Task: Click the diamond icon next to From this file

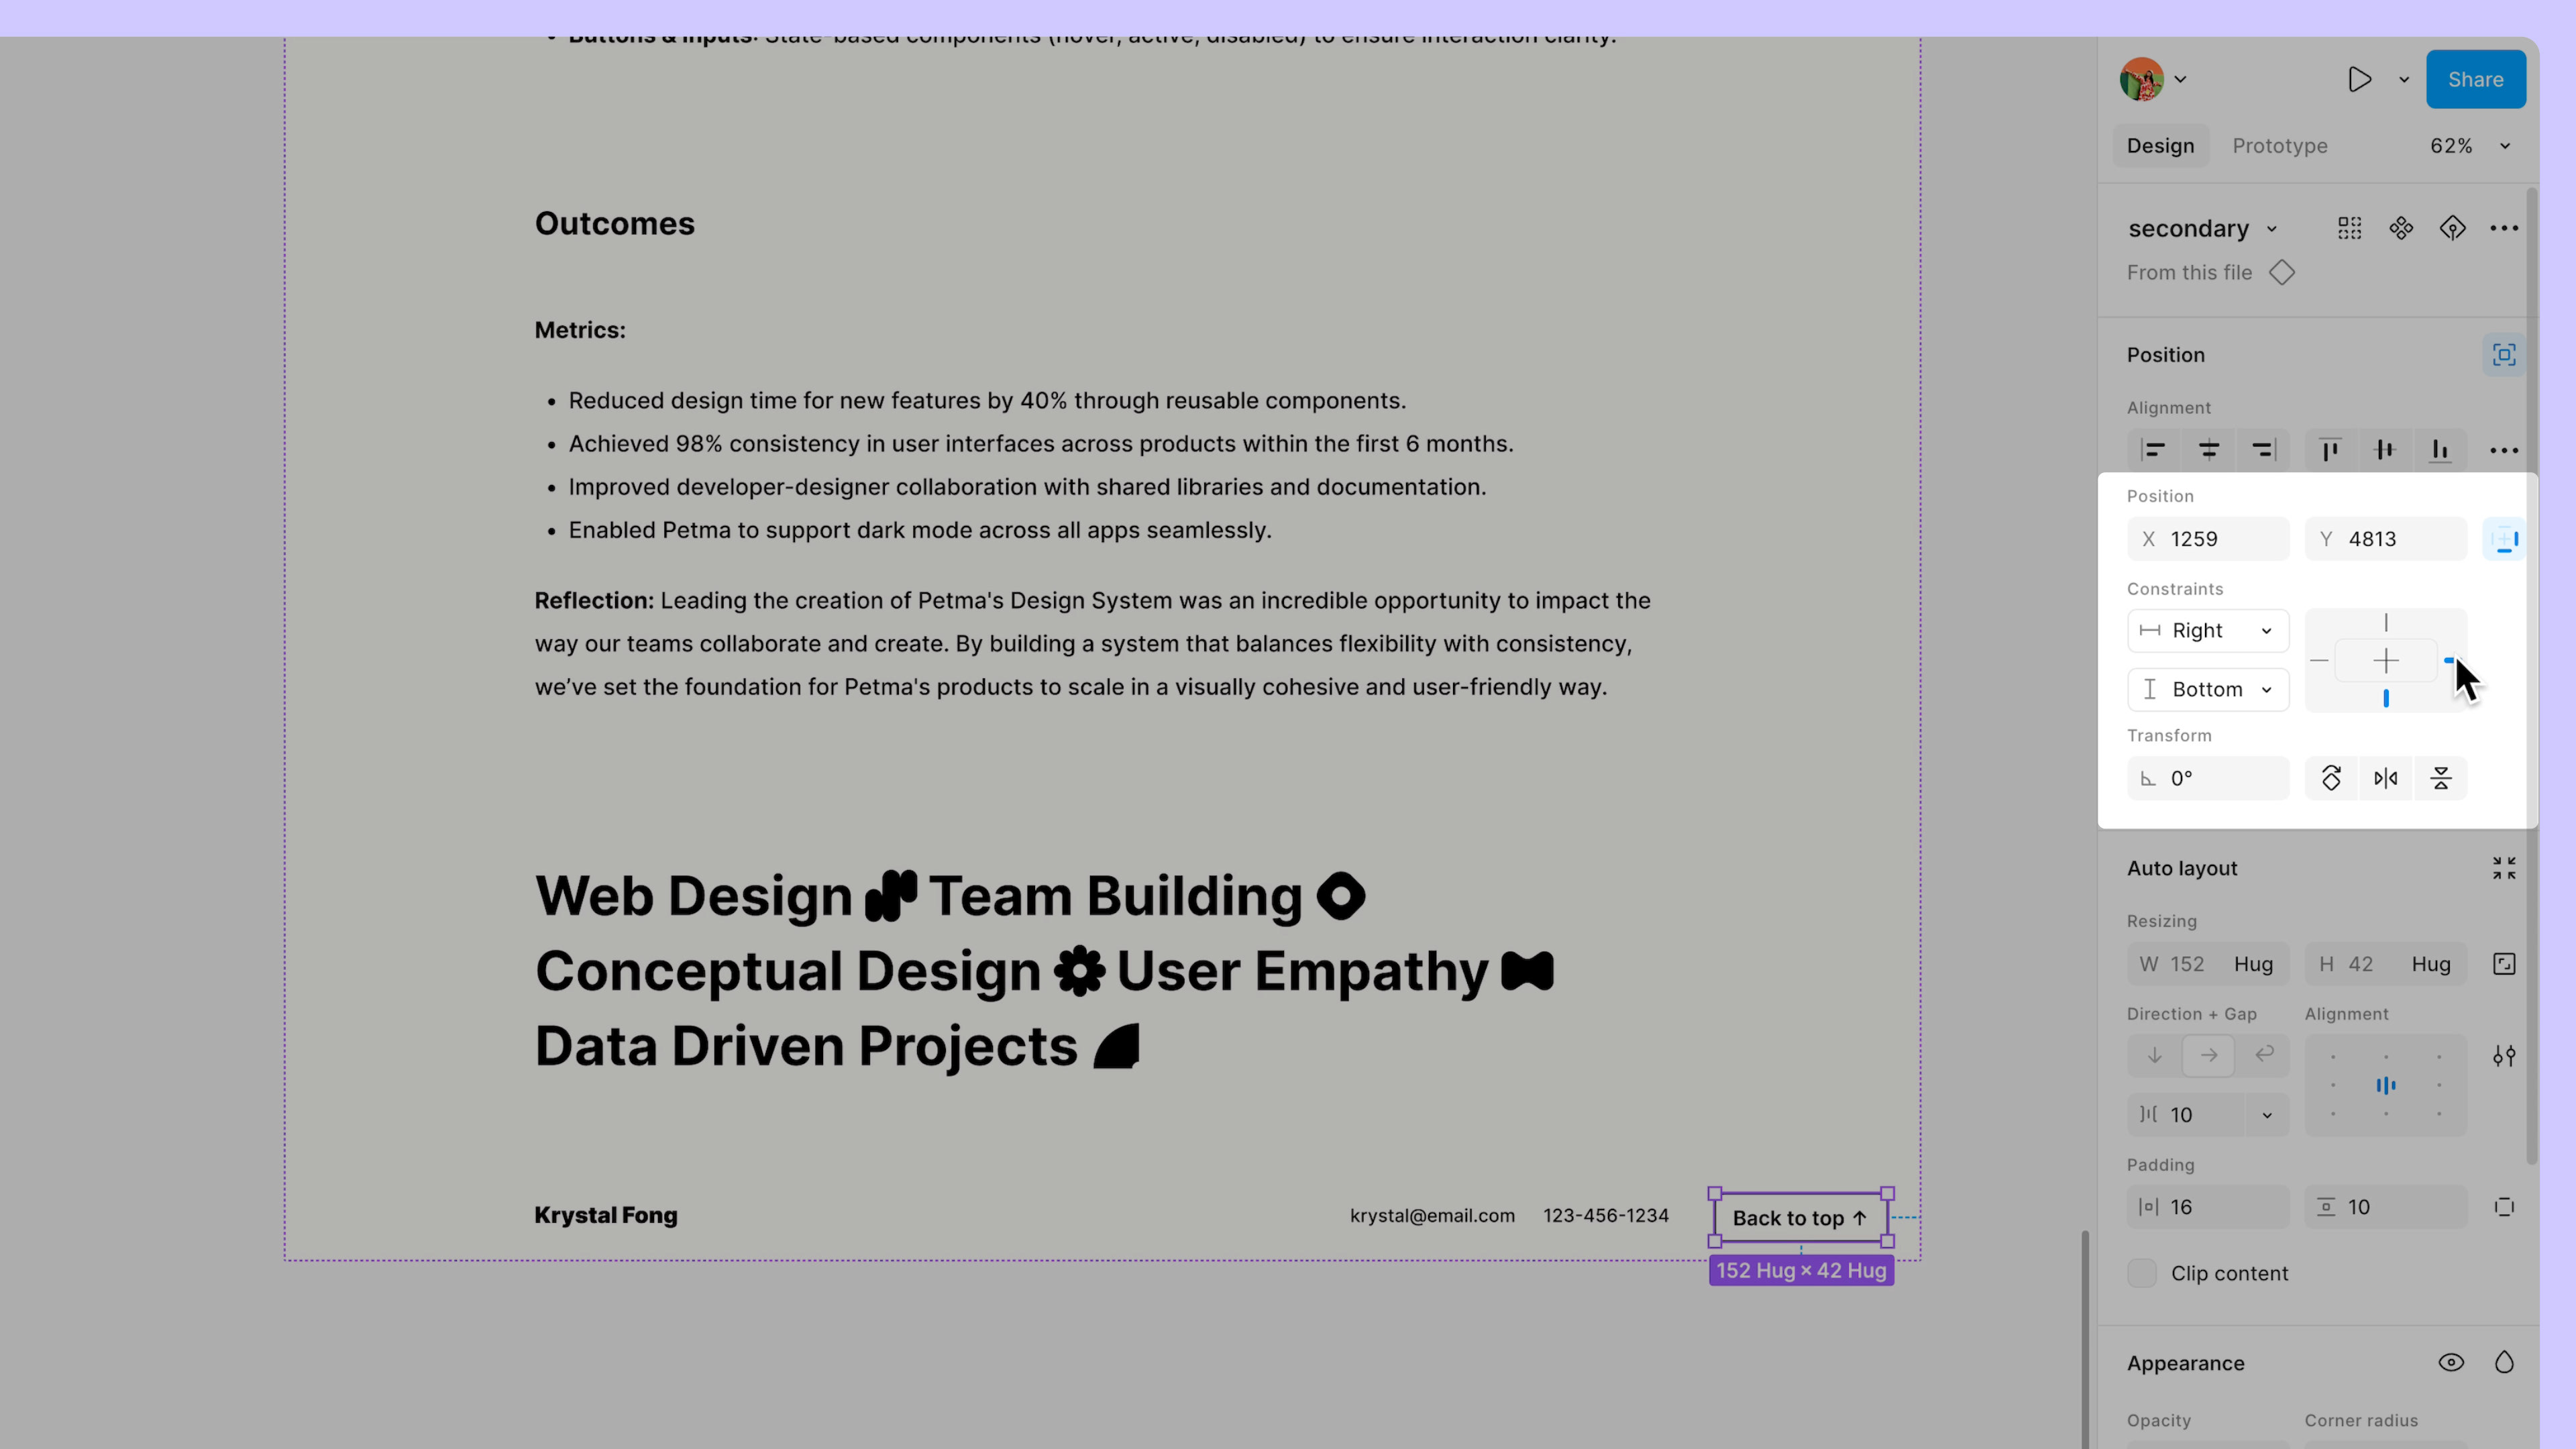Action: 2281,273
